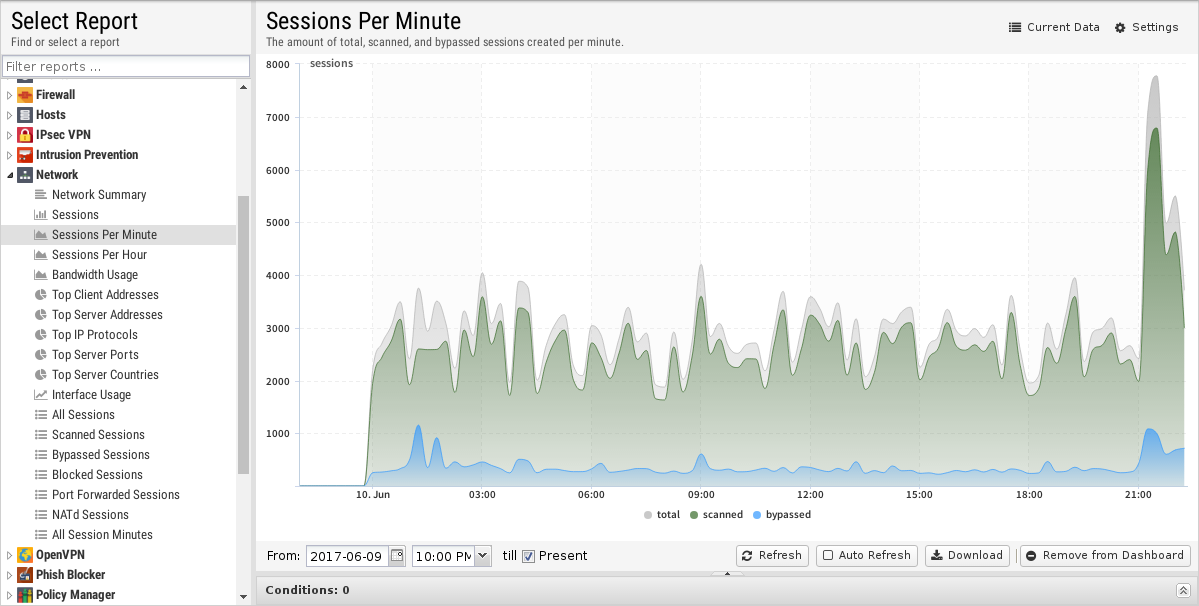Click Remove from Dashboard button
The width and height of the screenshot is (1199, 606).
click(1104, 555)
